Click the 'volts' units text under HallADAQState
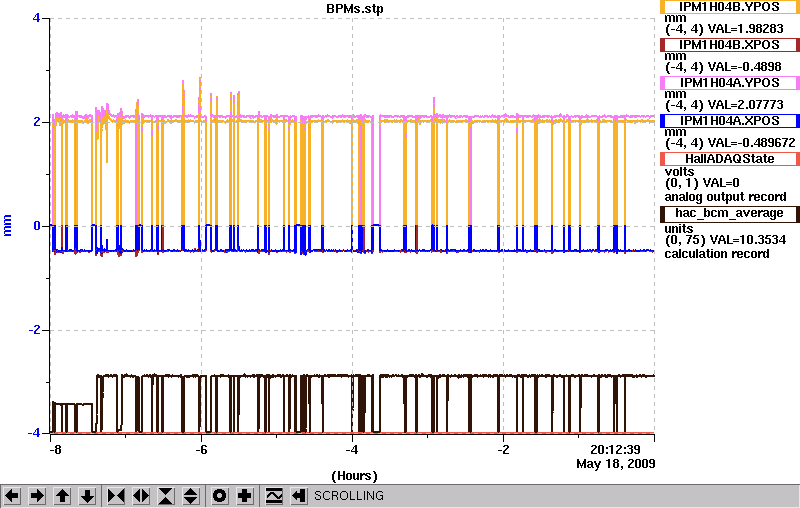Screen dimensions: 800x508 point(679,172)
